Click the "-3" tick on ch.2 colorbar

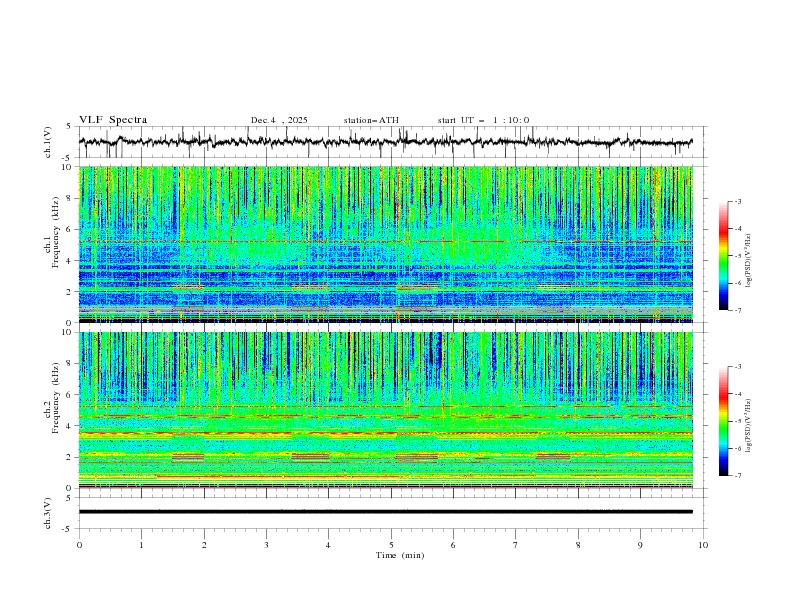tap(738, 367)
